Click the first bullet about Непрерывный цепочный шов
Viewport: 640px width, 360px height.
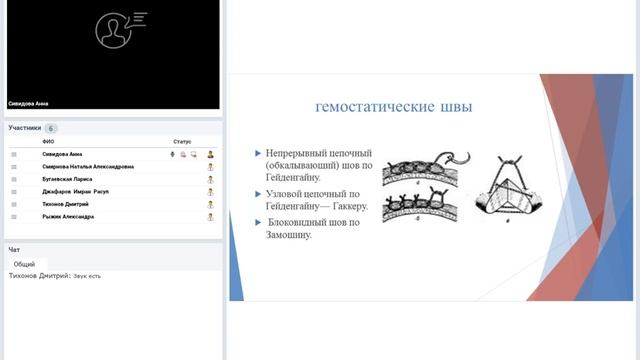click(319, 165)
